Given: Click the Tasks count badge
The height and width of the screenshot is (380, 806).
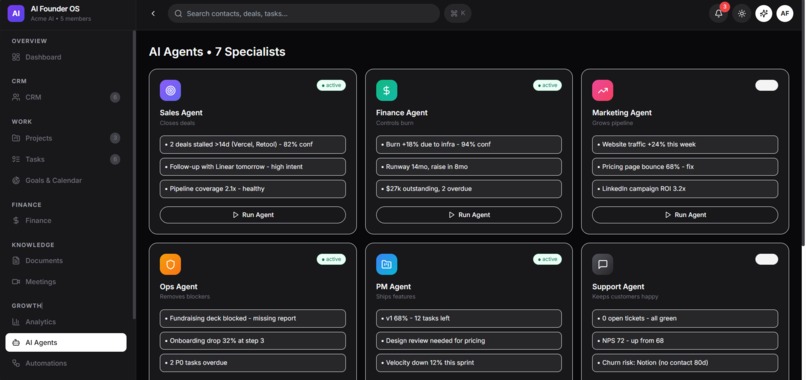Looking at the screenshot, I should coord(115,159).
